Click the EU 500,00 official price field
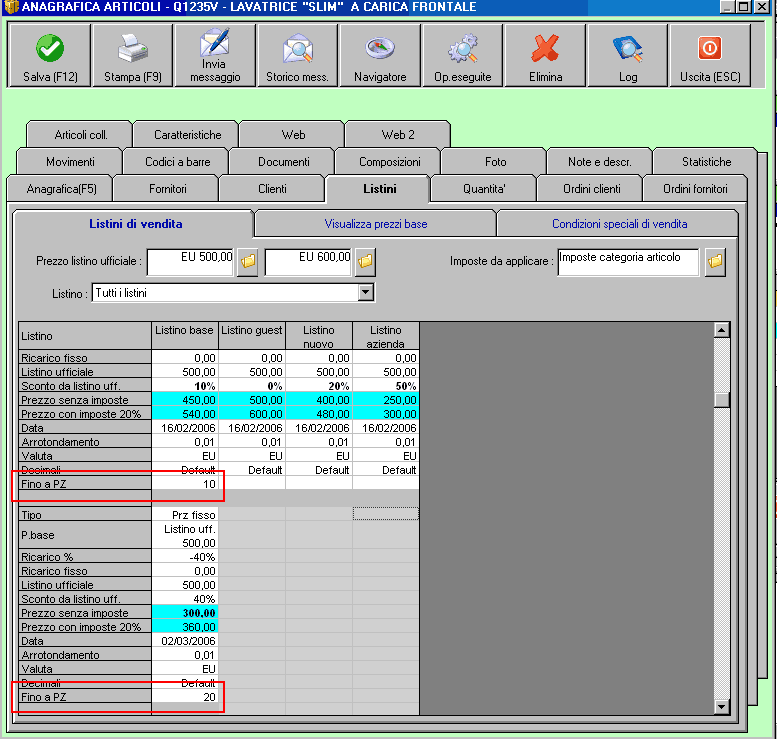 tap(191, 262)
